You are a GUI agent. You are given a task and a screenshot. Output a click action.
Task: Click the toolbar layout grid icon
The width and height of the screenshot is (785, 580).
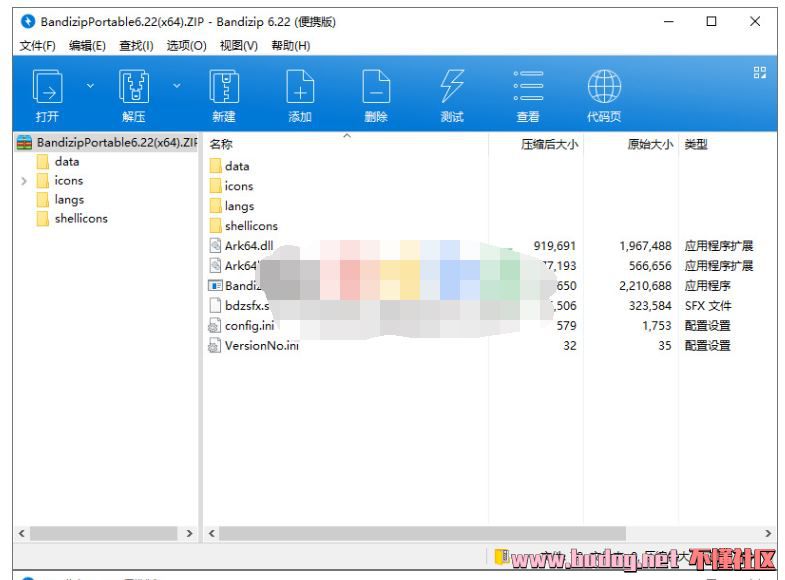click(x=759, y=73)
